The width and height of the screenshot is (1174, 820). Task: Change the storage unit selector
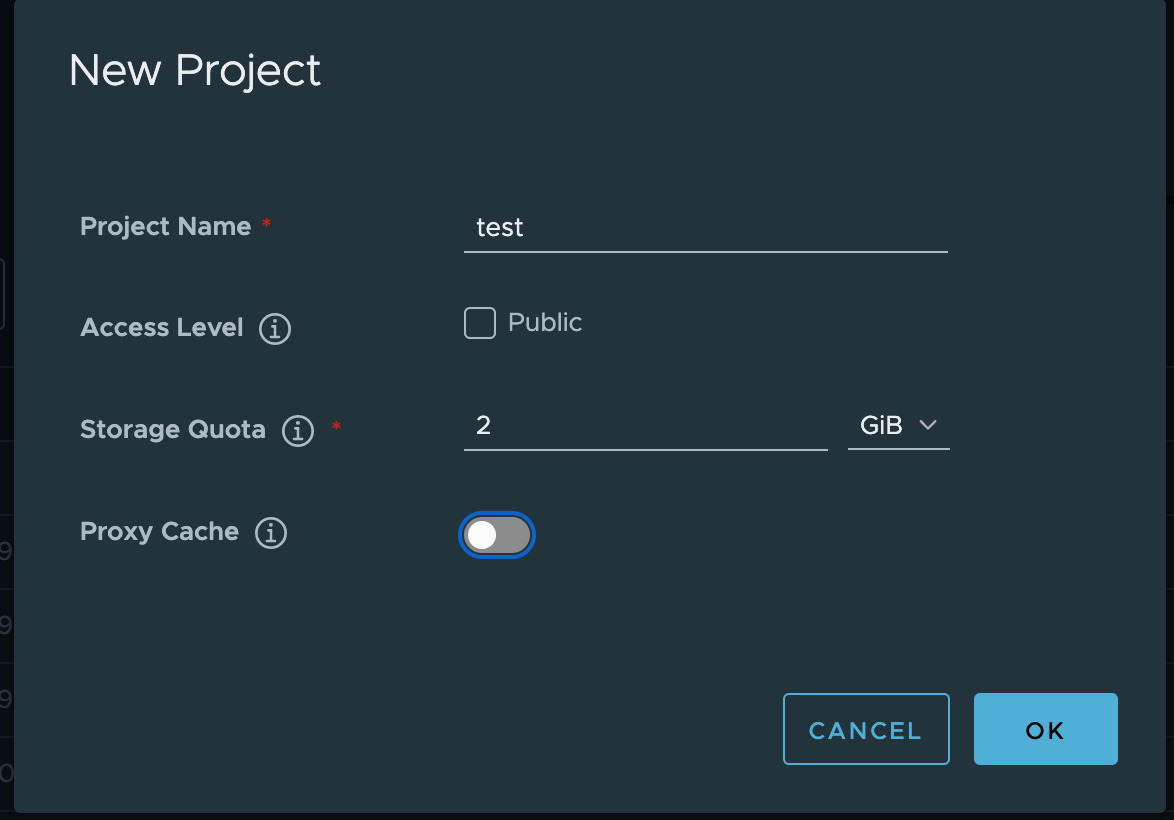tap(898, 425)
